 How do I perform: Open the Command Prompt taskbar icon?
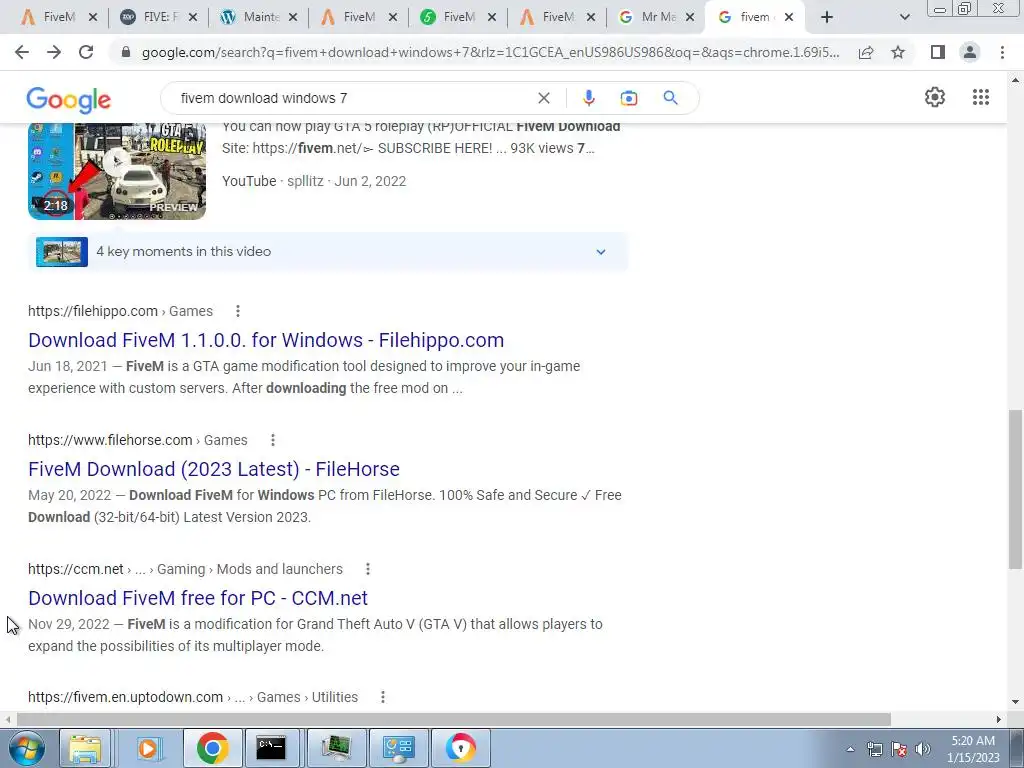click(271, 748)
